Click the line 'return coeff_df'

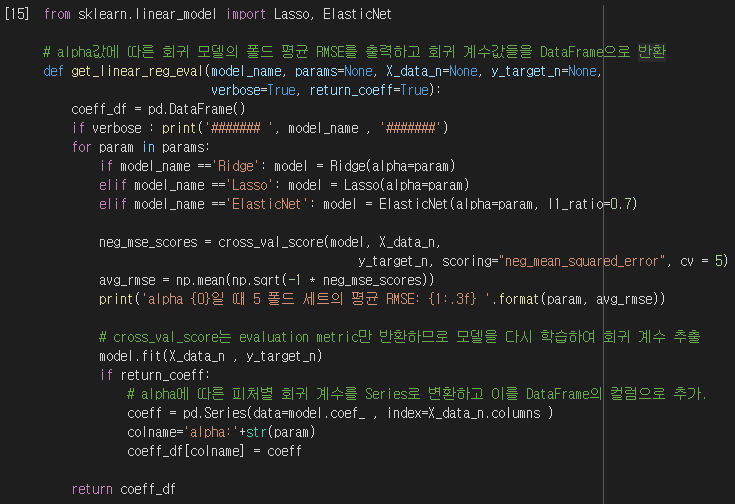coord(123,489)
